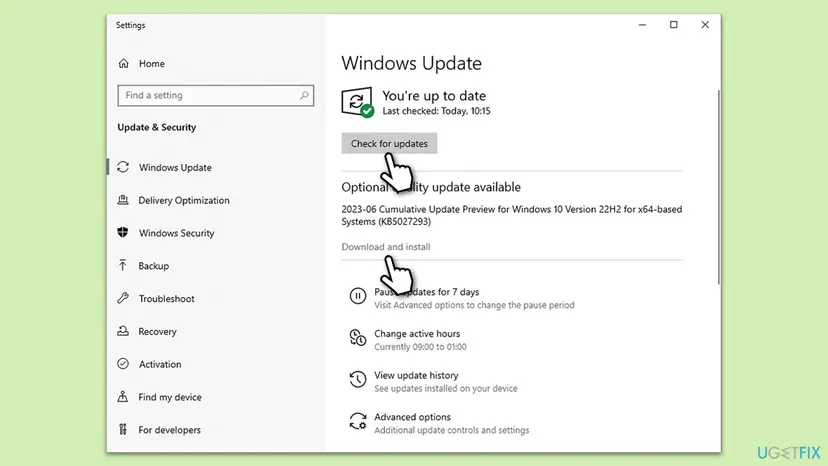This screenshot has height=466, width=828.
Task: Click the update status icon with green check
Action: coord(357,102)
